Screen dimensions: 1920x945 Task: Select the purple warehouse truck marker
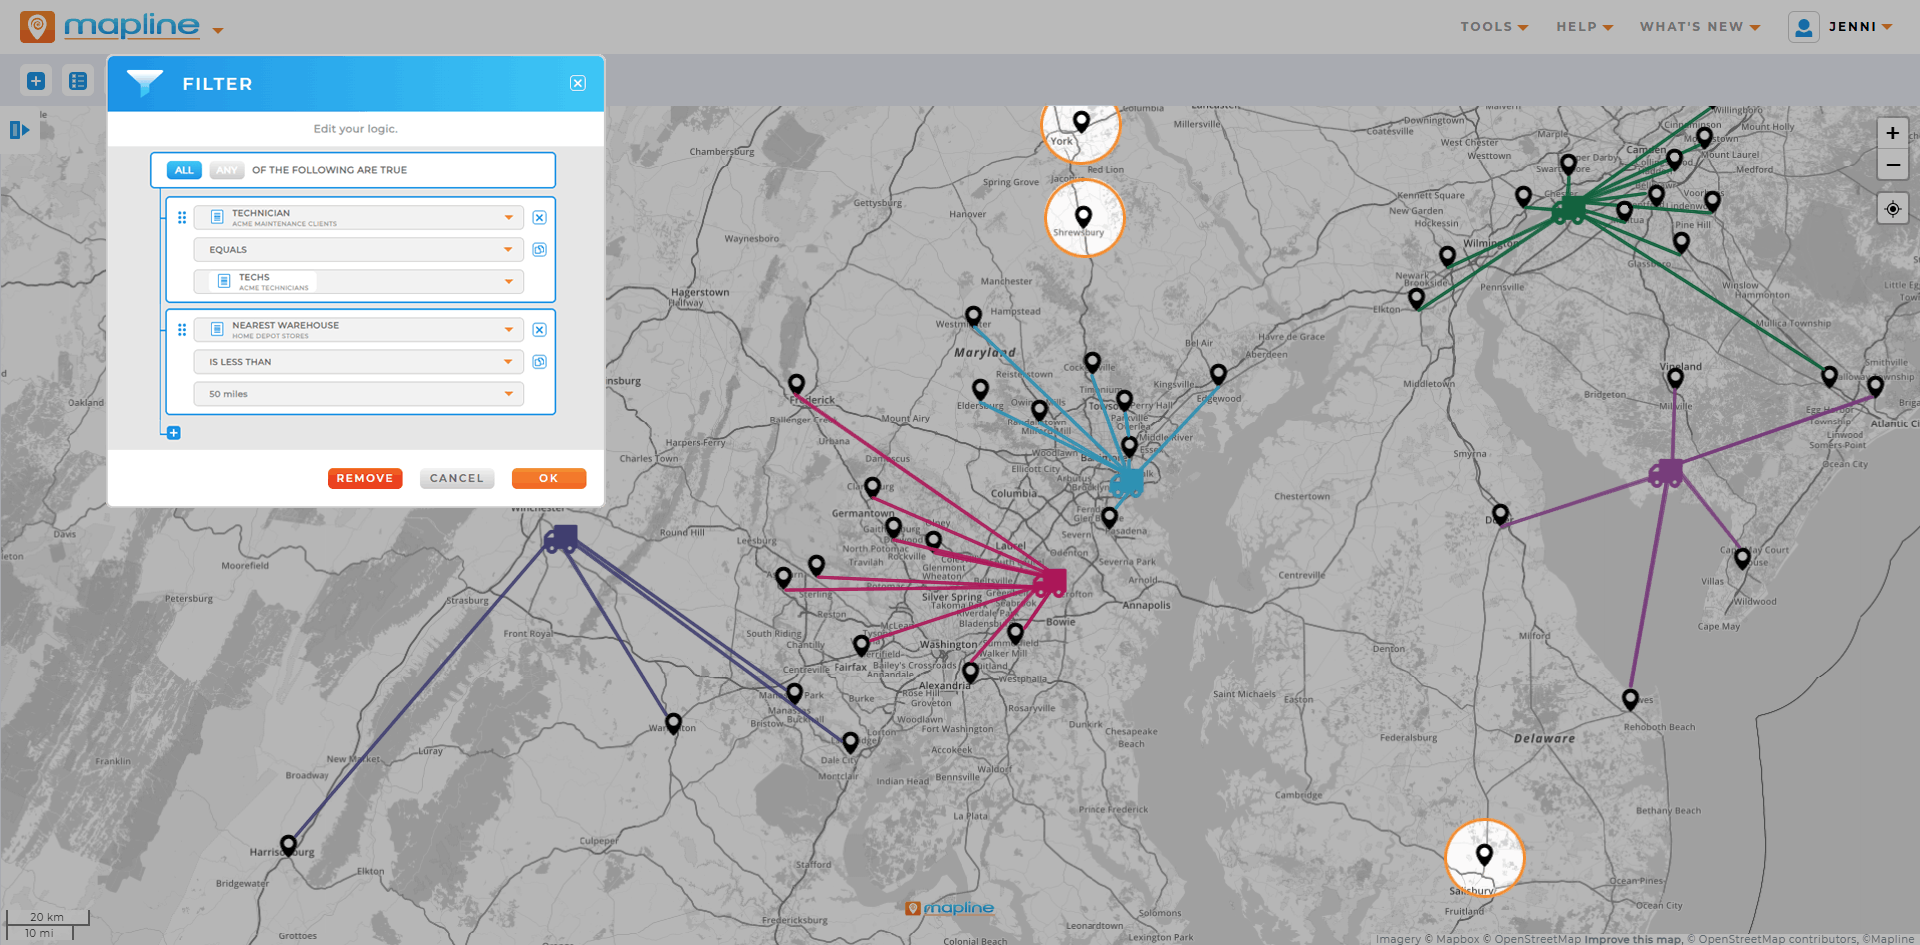pyautogui.click(x=1665, y=473)
